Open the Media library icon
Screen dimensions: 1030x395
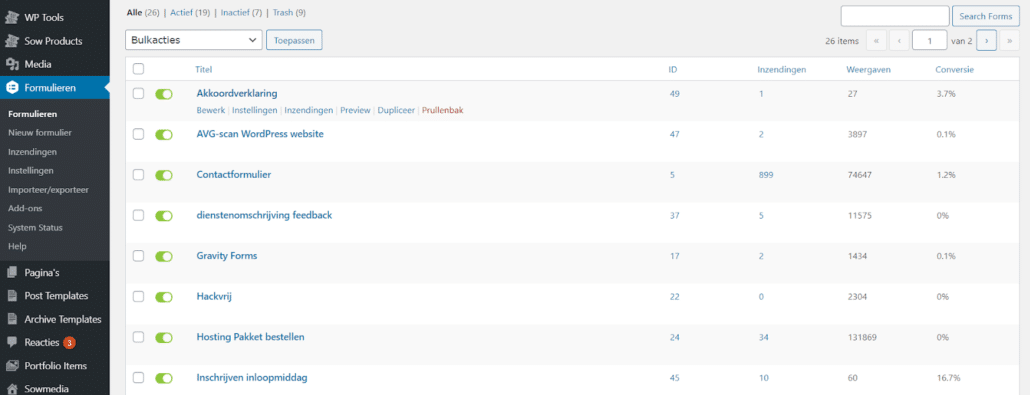tap(11, 64)
